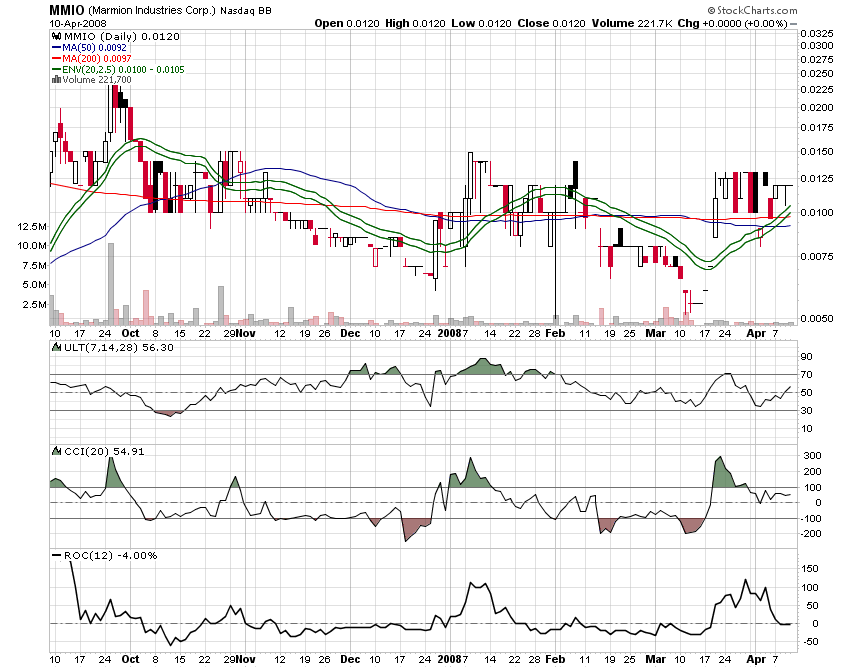850x668 pixels.
Task: Click the Dec label on the price chart date axis
Action: pyautogui.click(x=350, y=333)
